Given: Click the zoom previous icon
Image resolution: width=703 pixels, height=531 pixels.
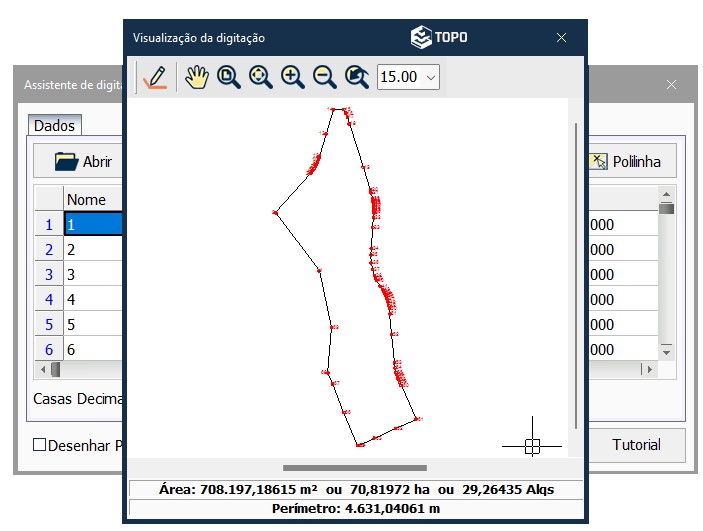Looking at the screenshot, I should click(357, 77).
